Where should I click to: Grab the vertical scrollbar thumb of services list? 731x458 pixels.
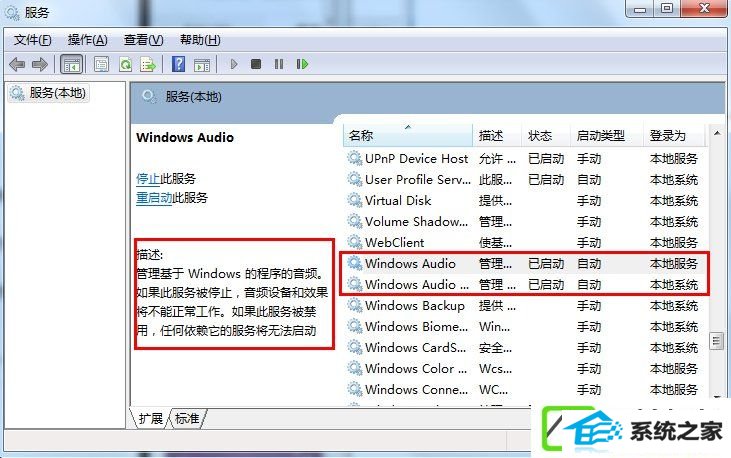pyautogui.click(x=717, y=340)
